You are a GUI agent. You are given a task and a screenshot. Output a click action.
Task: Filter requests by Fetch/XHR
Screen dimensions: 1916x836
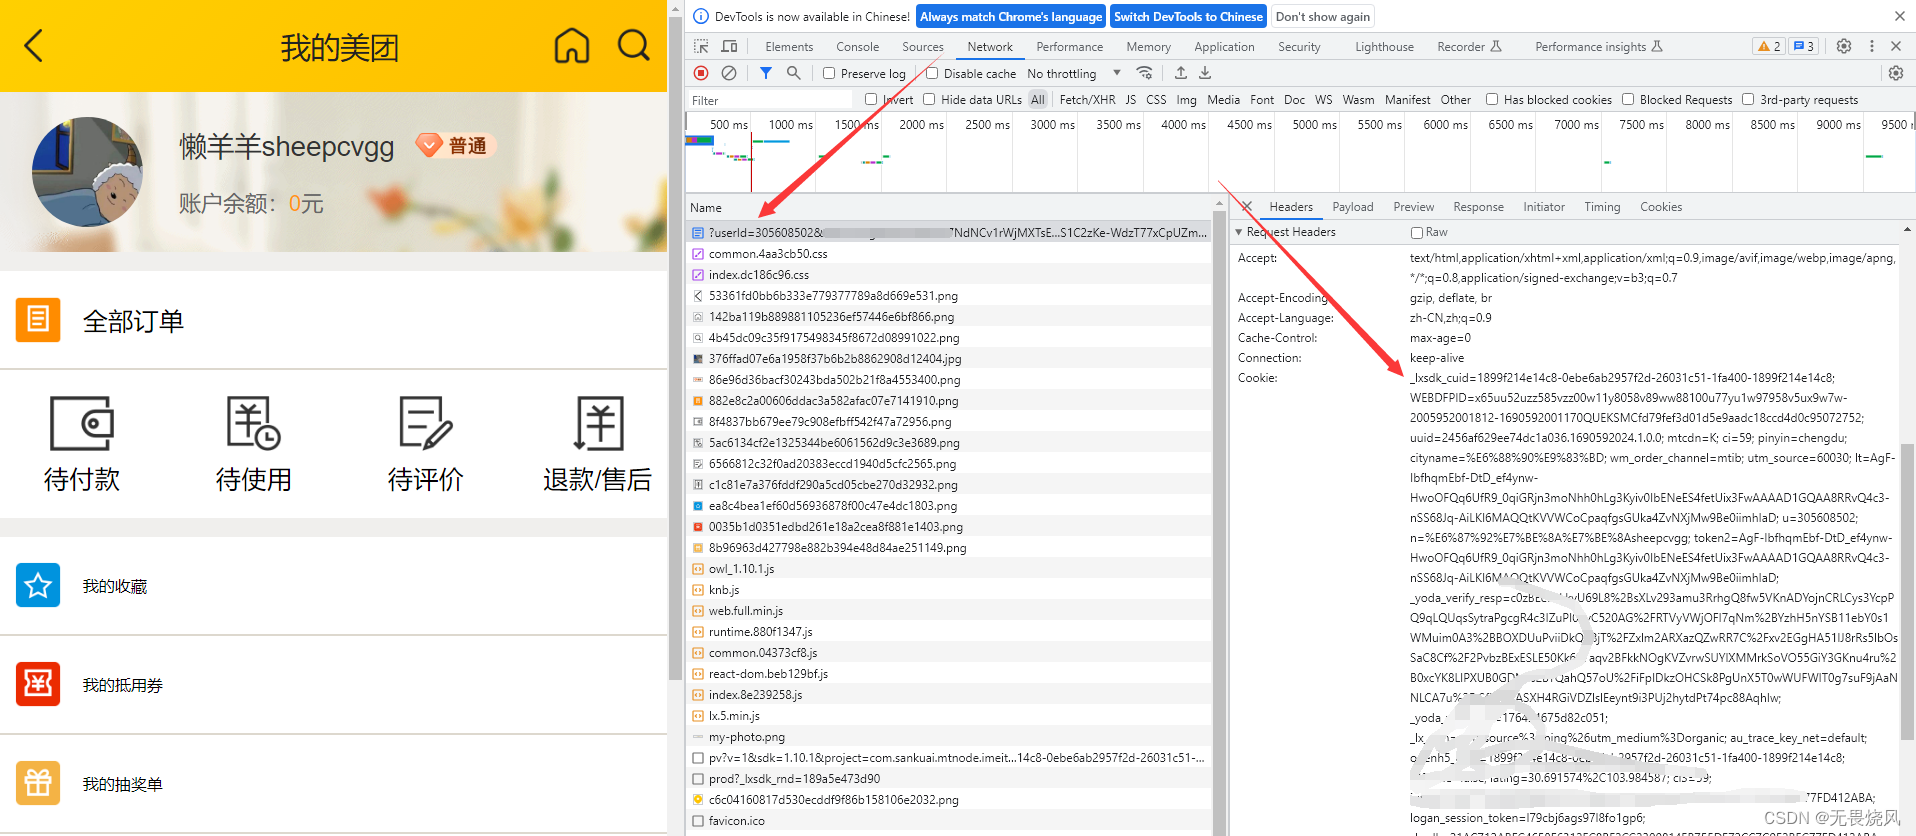pos(1087,99)
